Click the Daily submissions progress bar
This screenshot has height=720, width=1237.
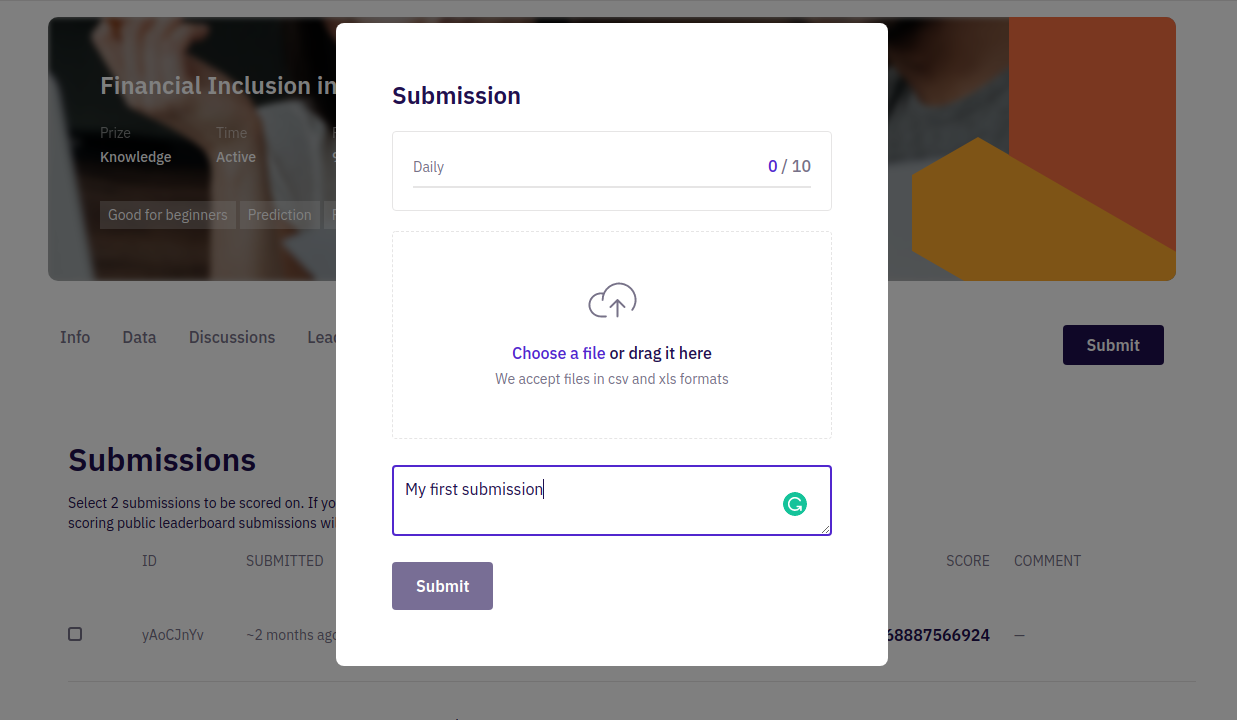pyautogui.click(x=611, y=187)
